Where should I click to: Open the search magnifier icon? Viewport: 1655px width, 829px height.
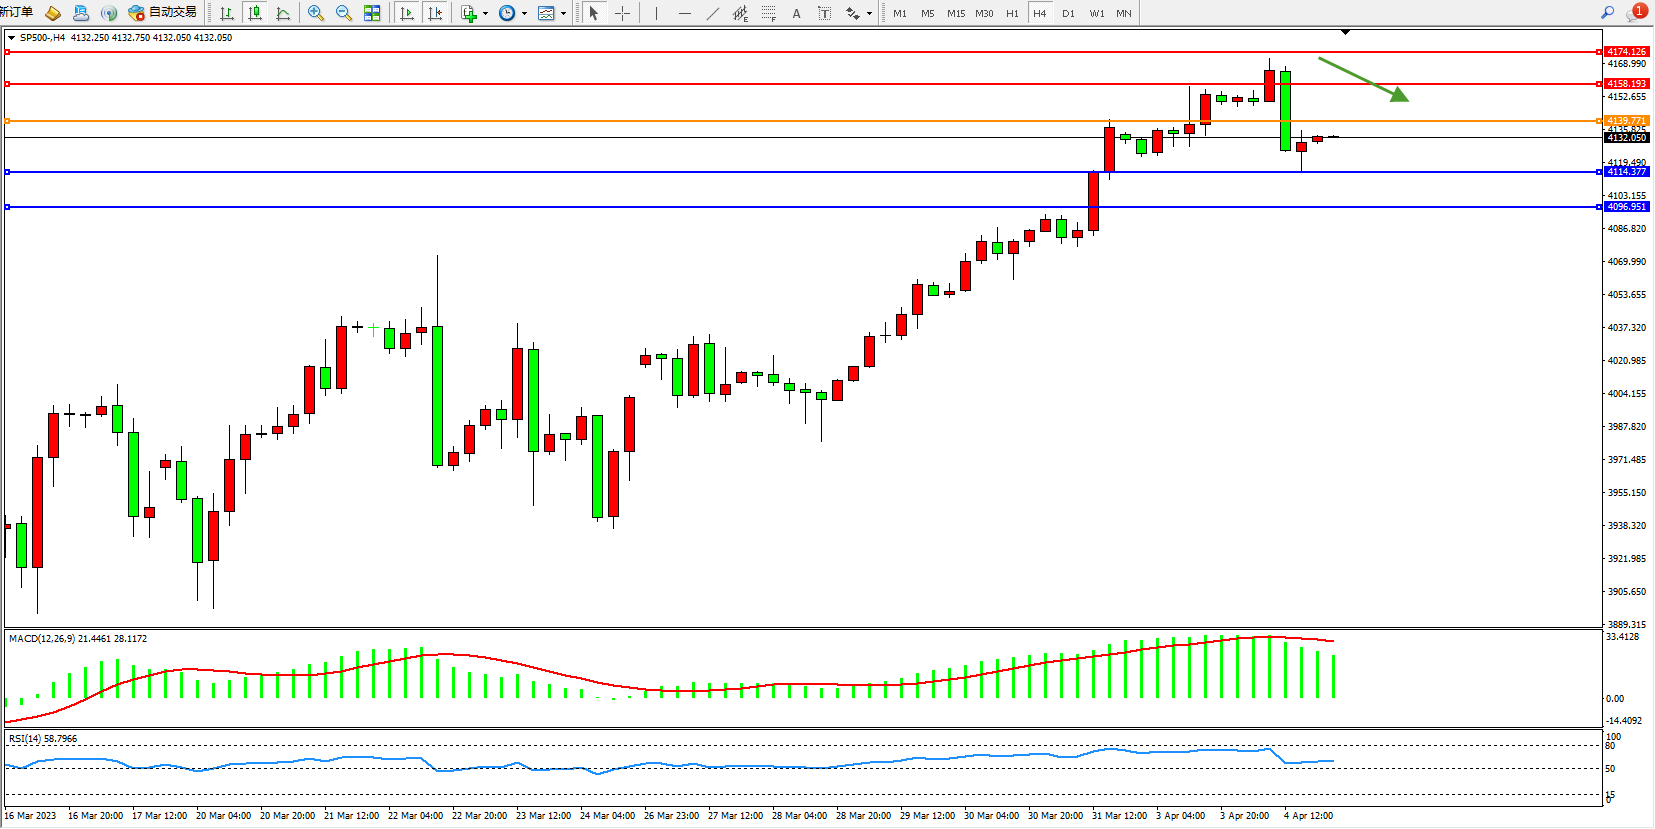(1608, 13)
